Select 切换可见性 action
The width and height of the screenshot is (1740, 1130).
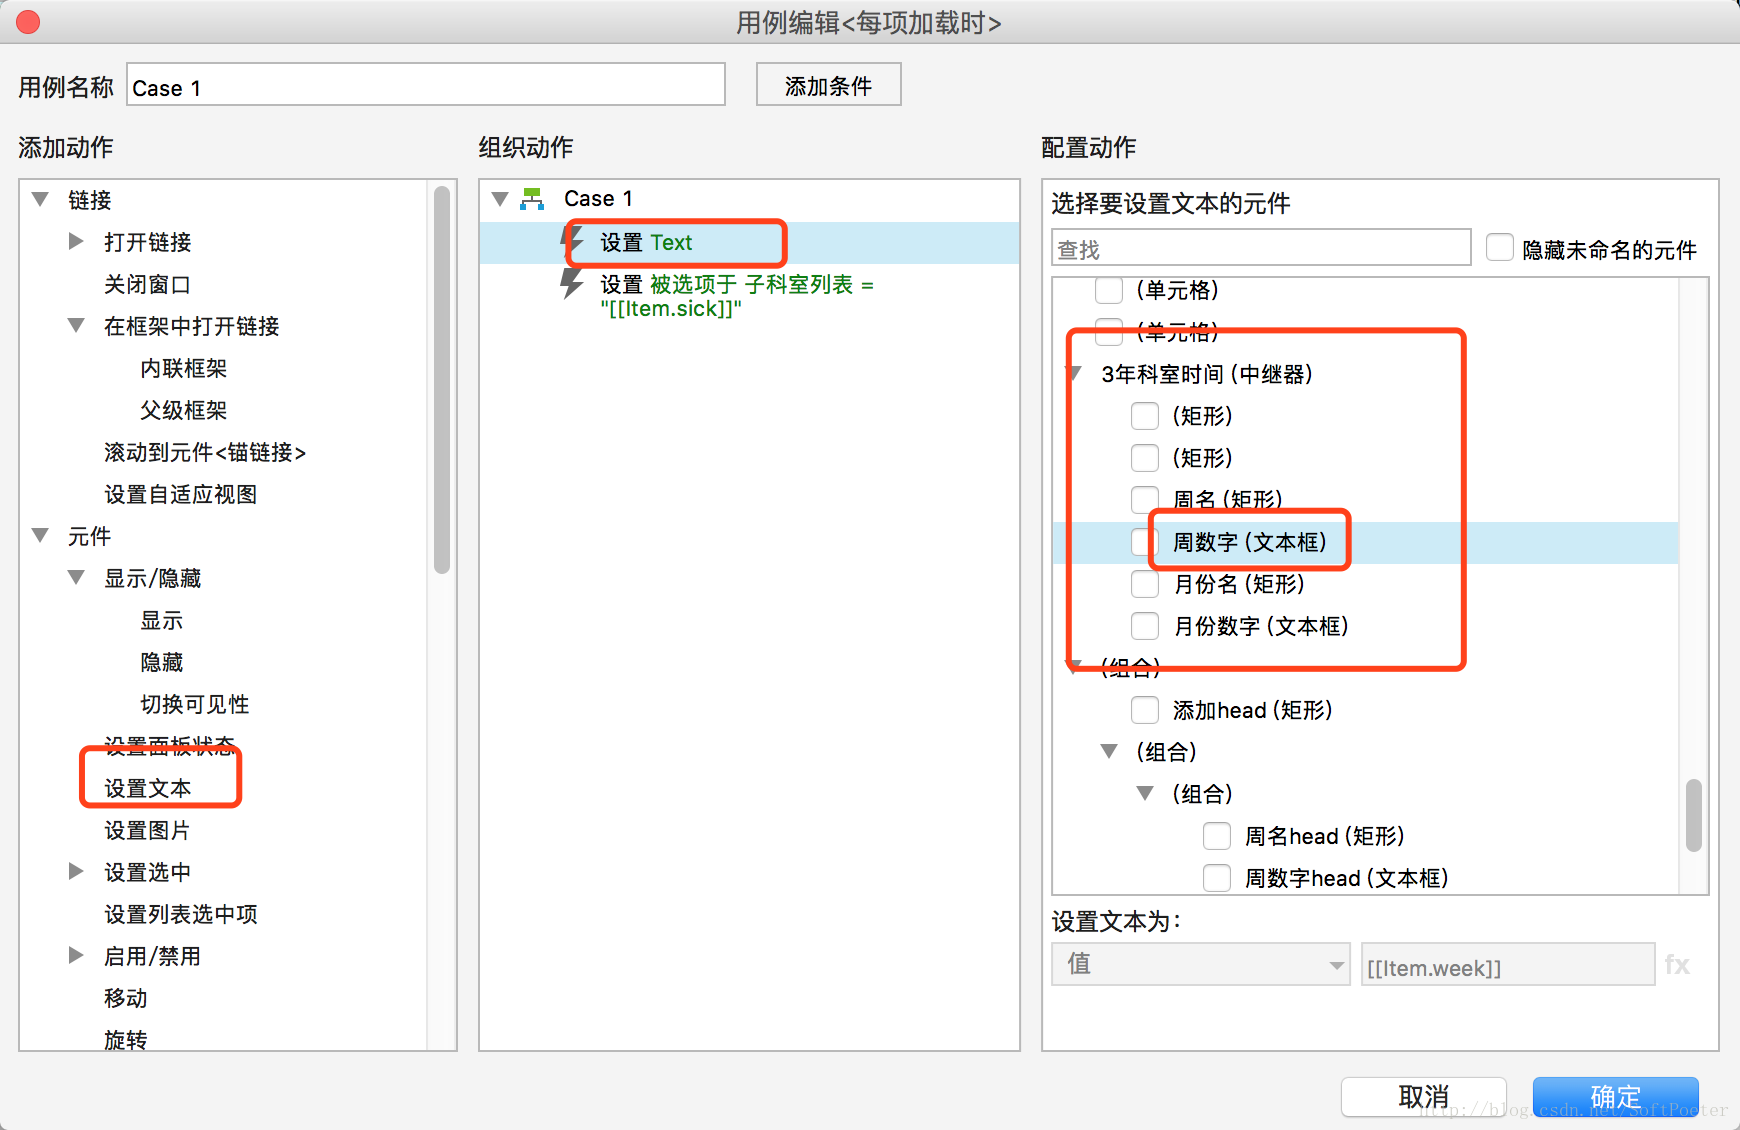195,704
